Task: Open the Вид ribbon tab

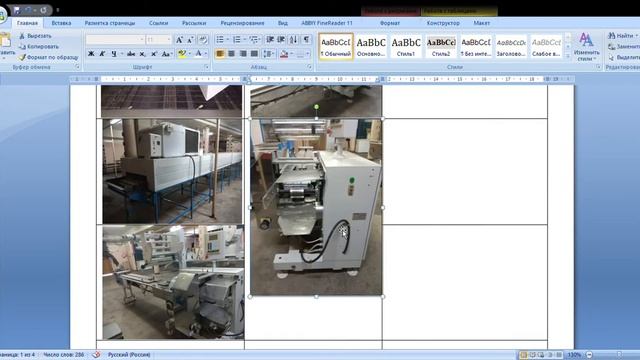Action: [283, 23]
